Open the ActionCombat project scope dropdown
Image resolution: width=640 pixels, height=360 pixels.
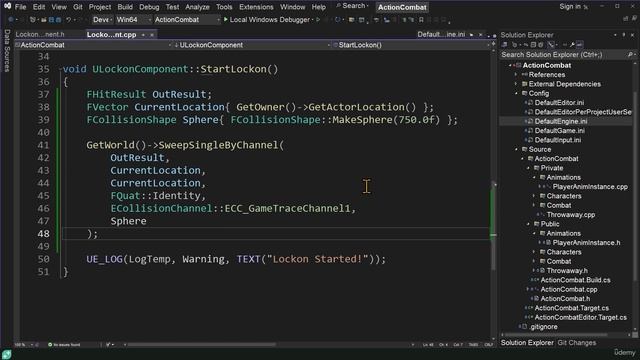pos(93,45)
